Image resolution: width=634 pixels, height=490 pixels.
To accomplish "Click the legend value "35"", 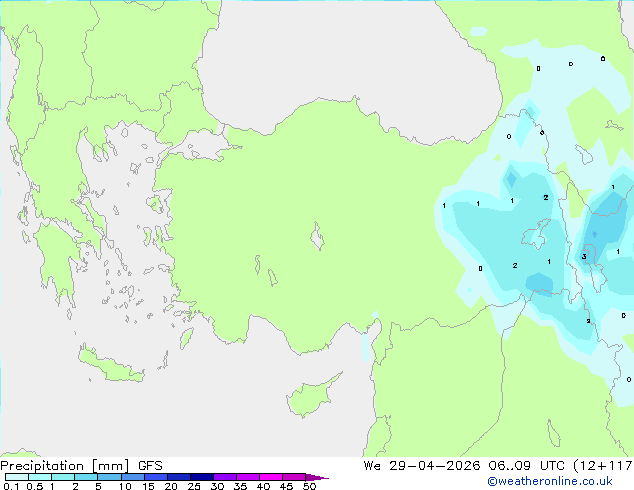I will click(x=240, y=486).
